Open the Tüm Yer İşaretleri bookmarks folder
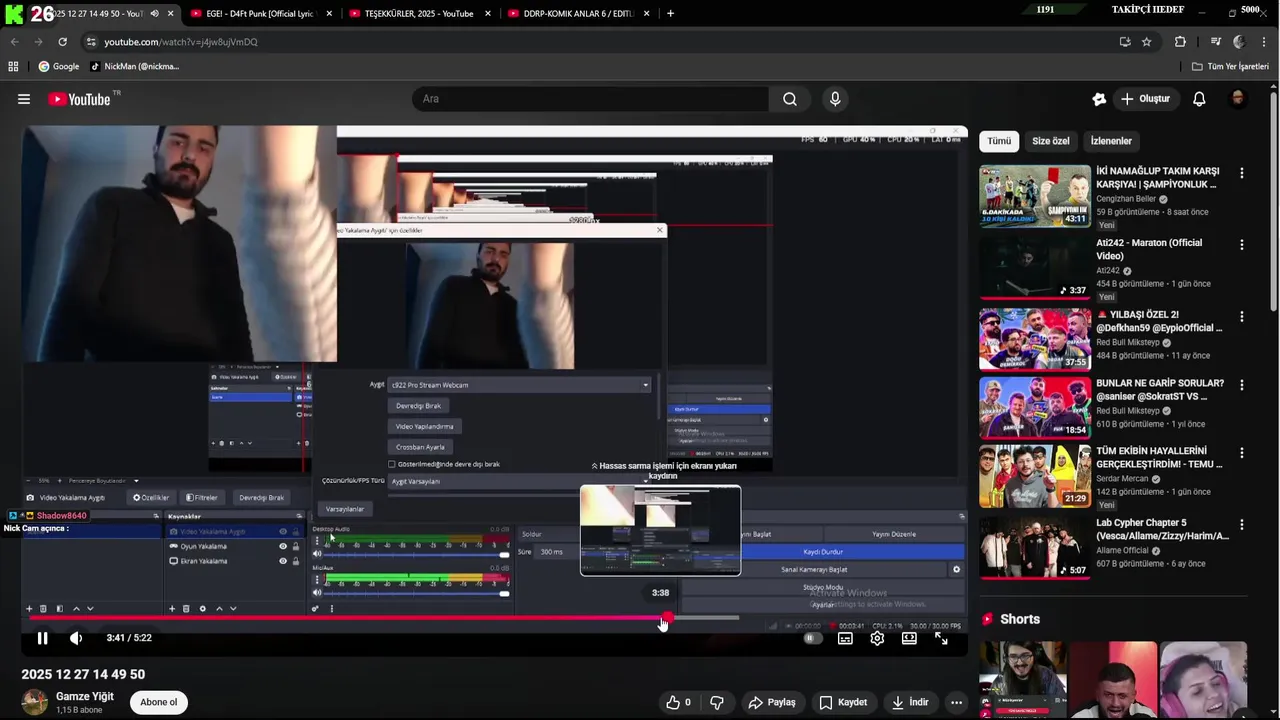 pos(1230,66)
